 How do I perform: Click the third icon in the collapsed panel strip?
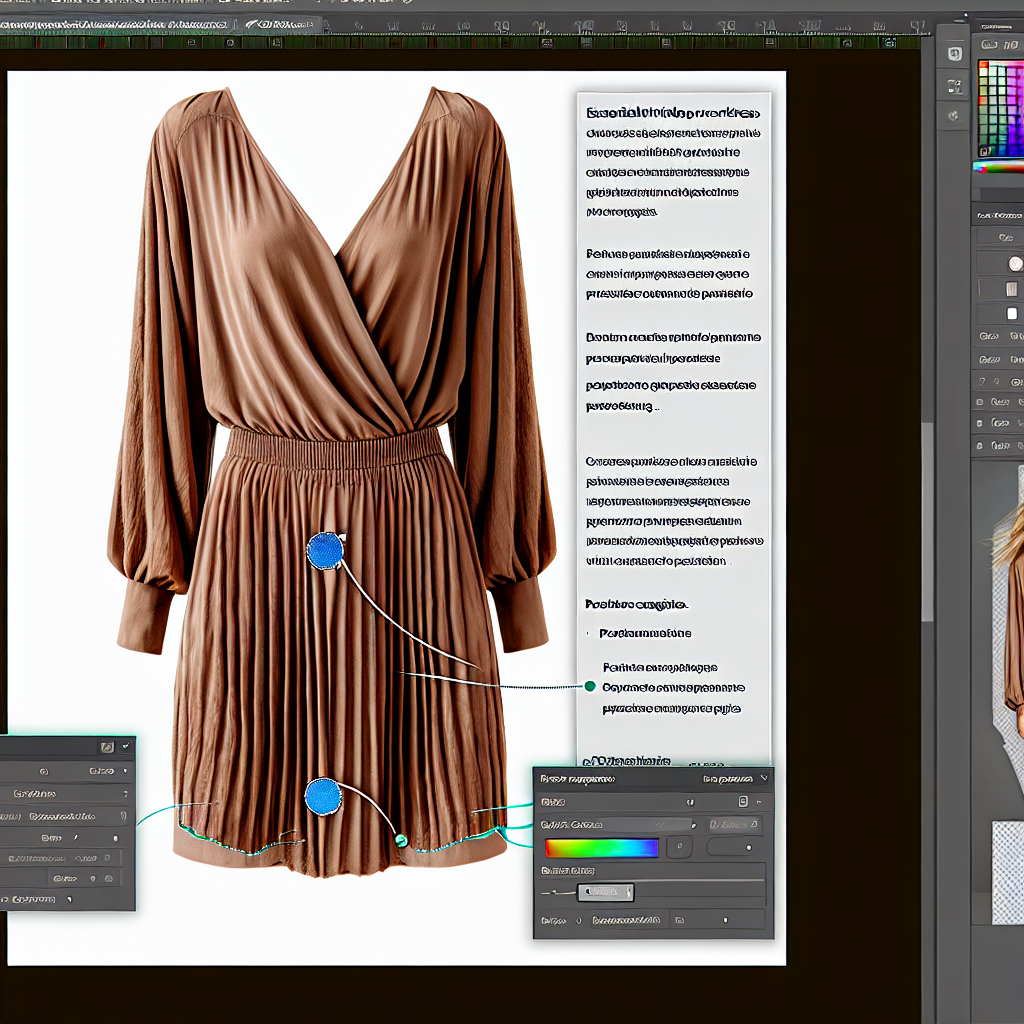click(954, 115)
